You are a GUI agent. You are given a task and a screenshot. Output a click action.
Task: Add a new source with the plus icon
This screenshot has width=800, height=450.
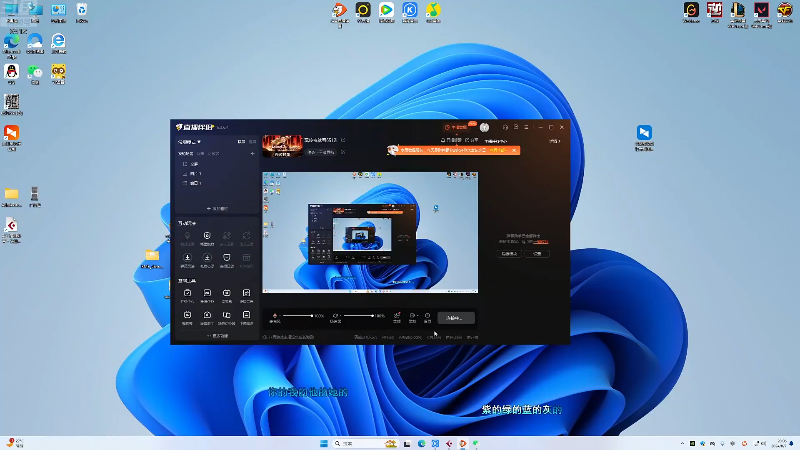pyautogui.click(x=252, y=154)
